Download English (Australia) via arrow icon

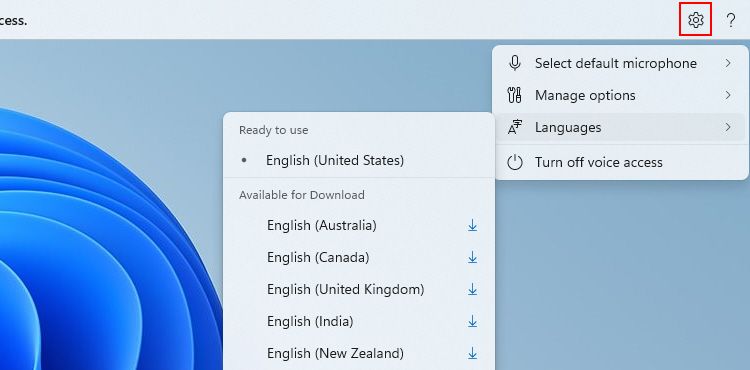(x=473, y=225)
